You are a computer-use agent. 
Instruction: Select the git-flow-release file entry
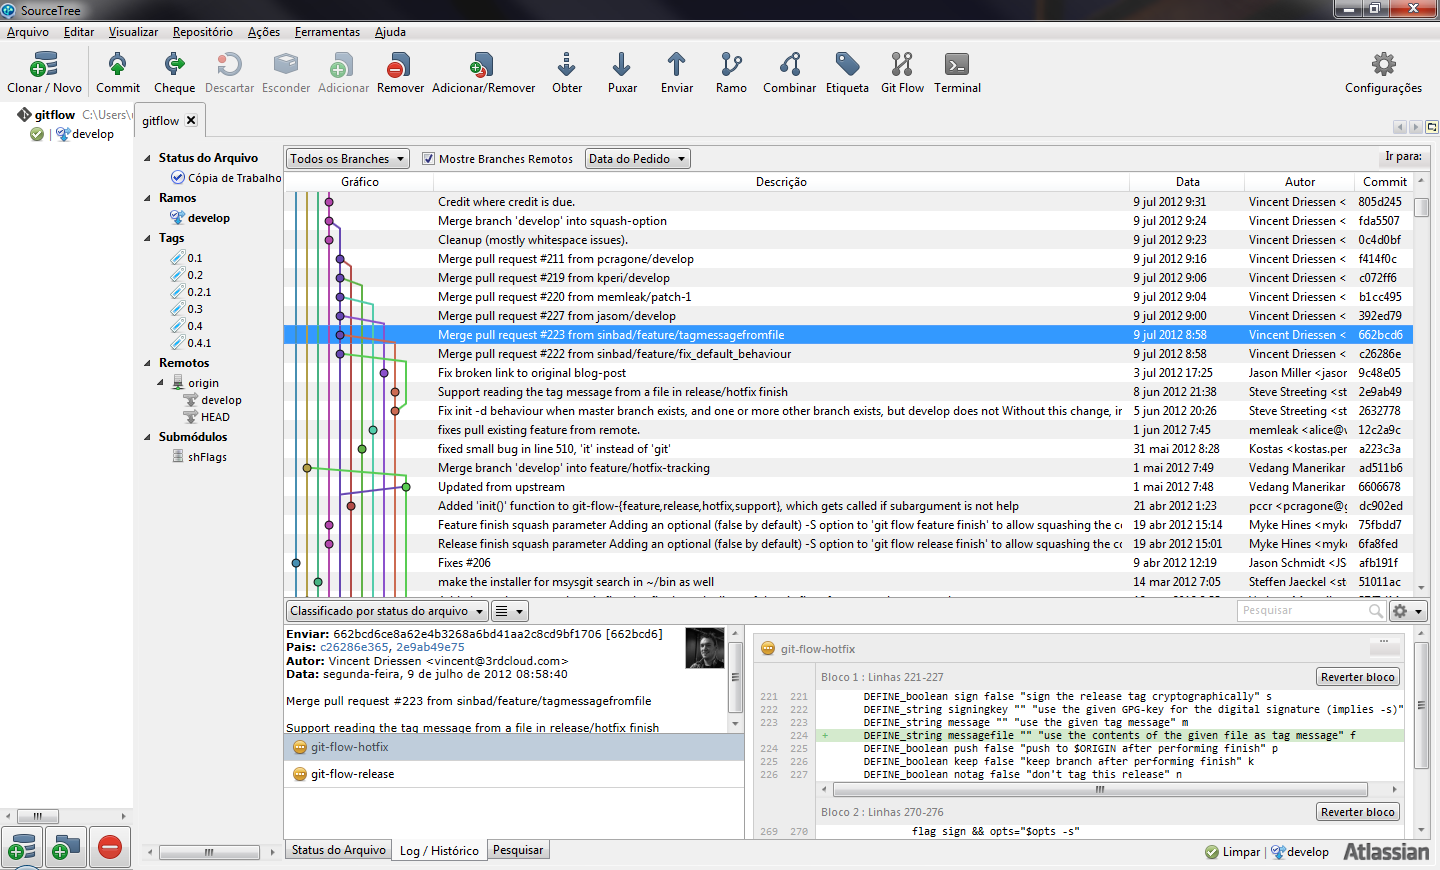(x=514, y=774)
